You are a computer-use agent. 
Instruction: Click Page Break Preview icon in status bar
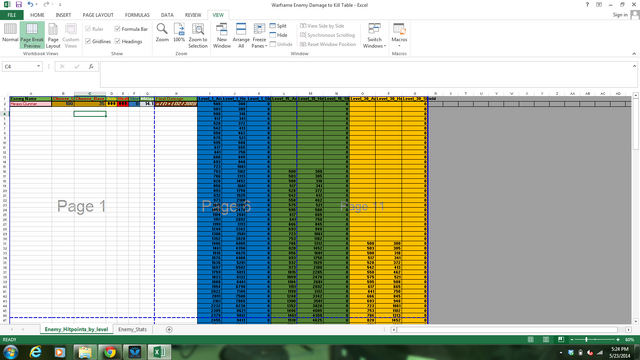click(561, 340)
